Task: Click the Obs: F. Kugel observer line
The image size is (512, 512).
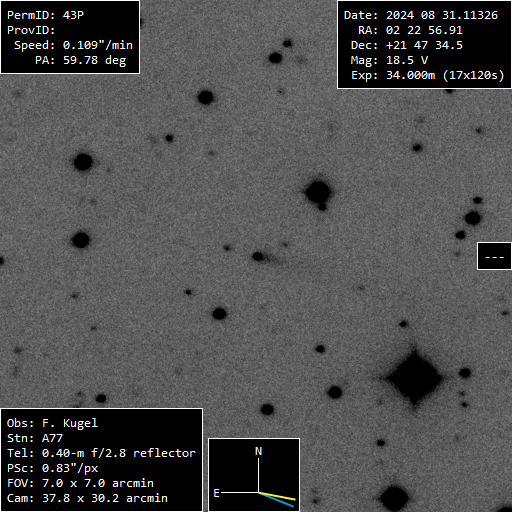Action: 52,423
